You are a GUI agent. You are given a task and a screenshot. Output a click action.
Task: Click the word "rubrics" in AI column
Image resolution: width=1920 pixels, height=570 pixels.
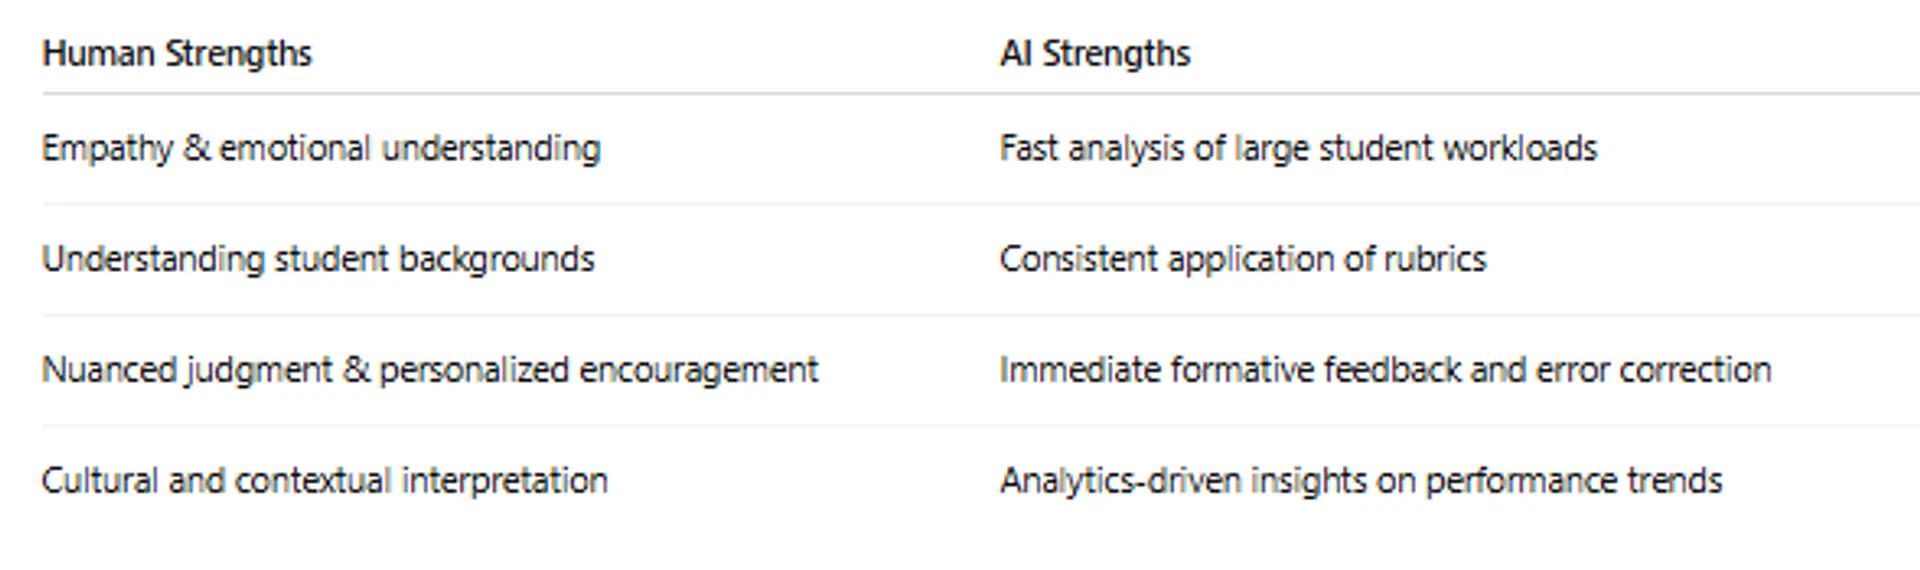(x=1435, y=260)
